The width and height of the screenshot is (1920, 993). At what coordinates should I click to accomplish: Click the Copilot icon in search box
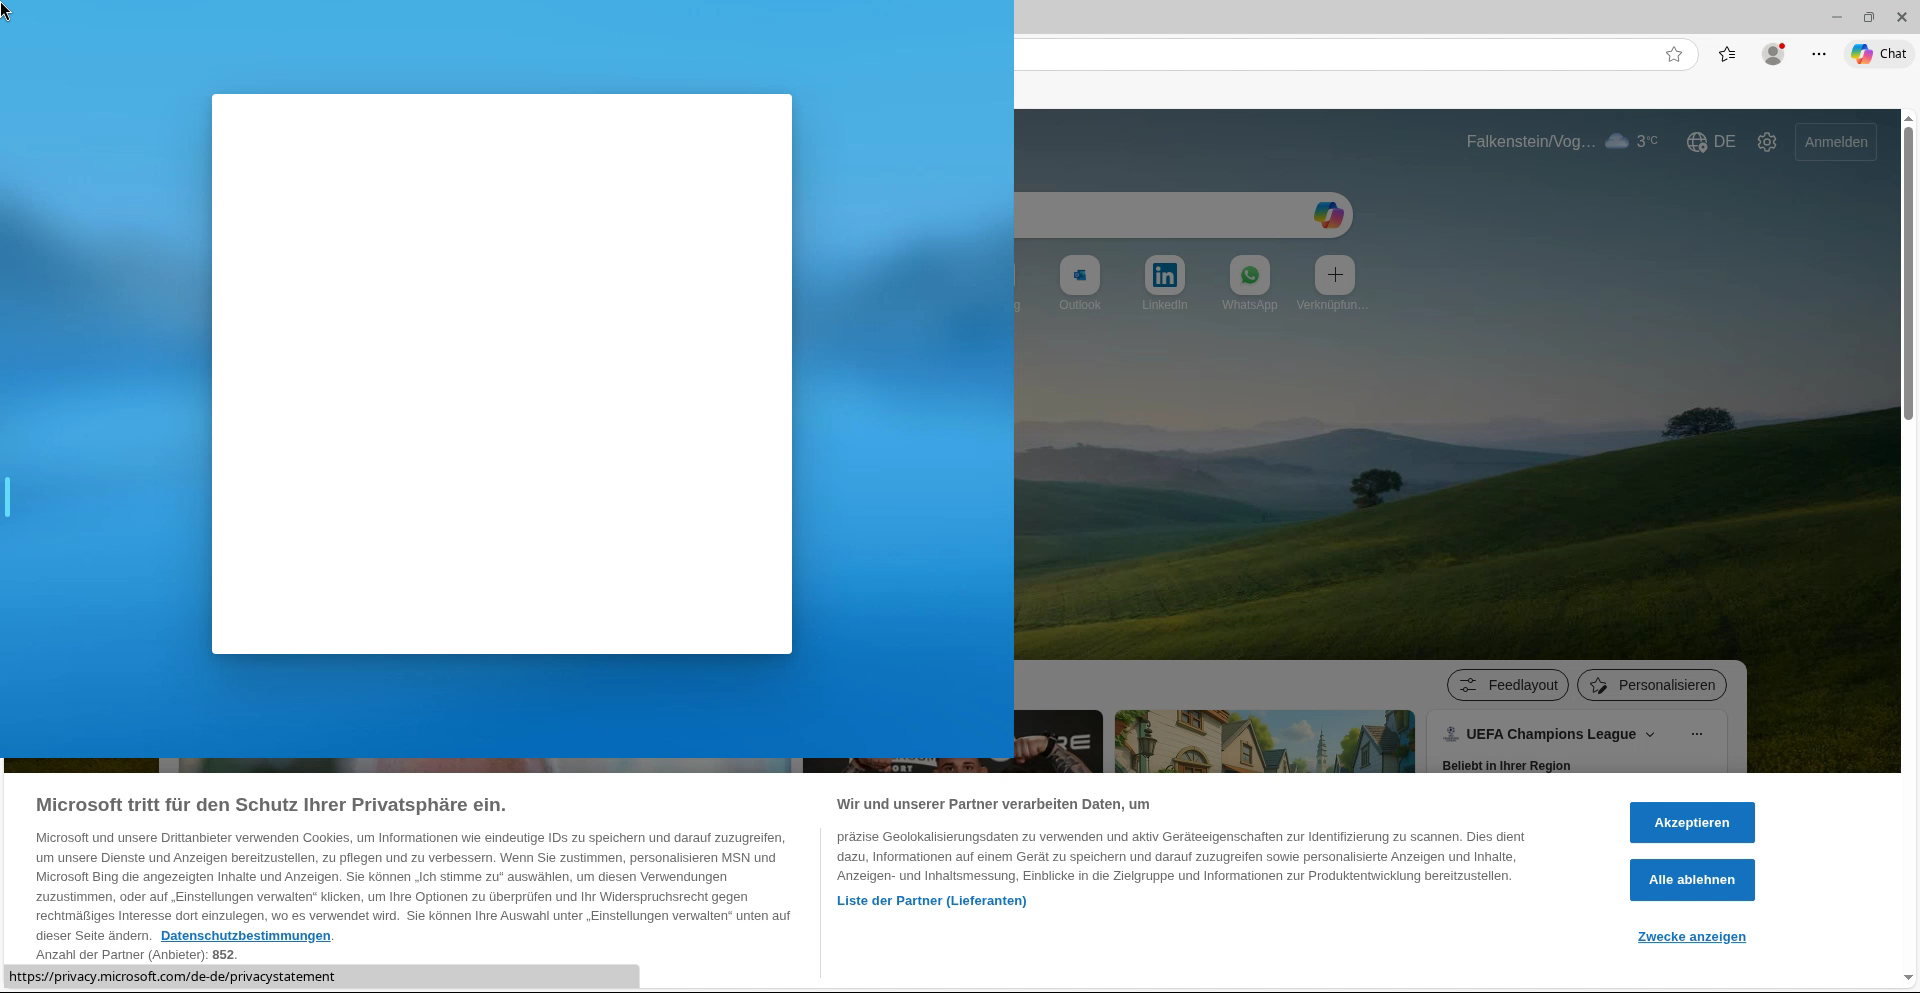[1328, 215]
